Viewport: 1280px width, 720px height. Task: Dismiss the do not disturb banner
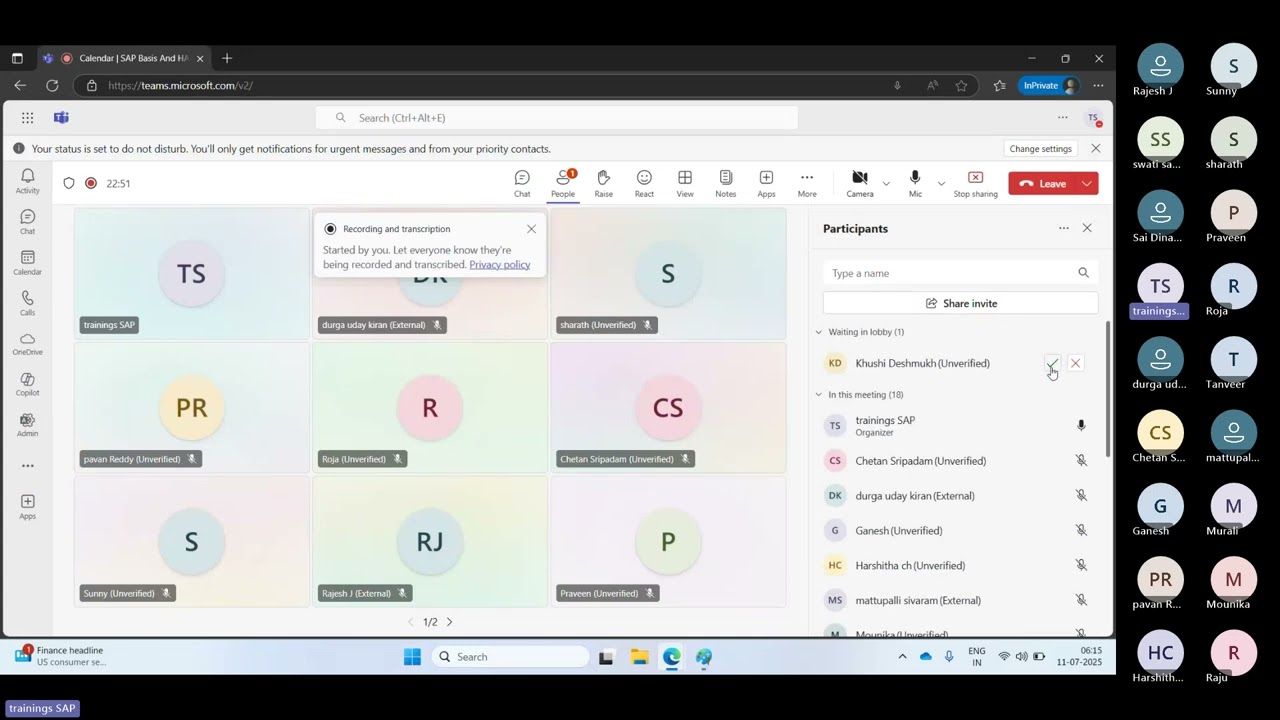(1095, 149)
